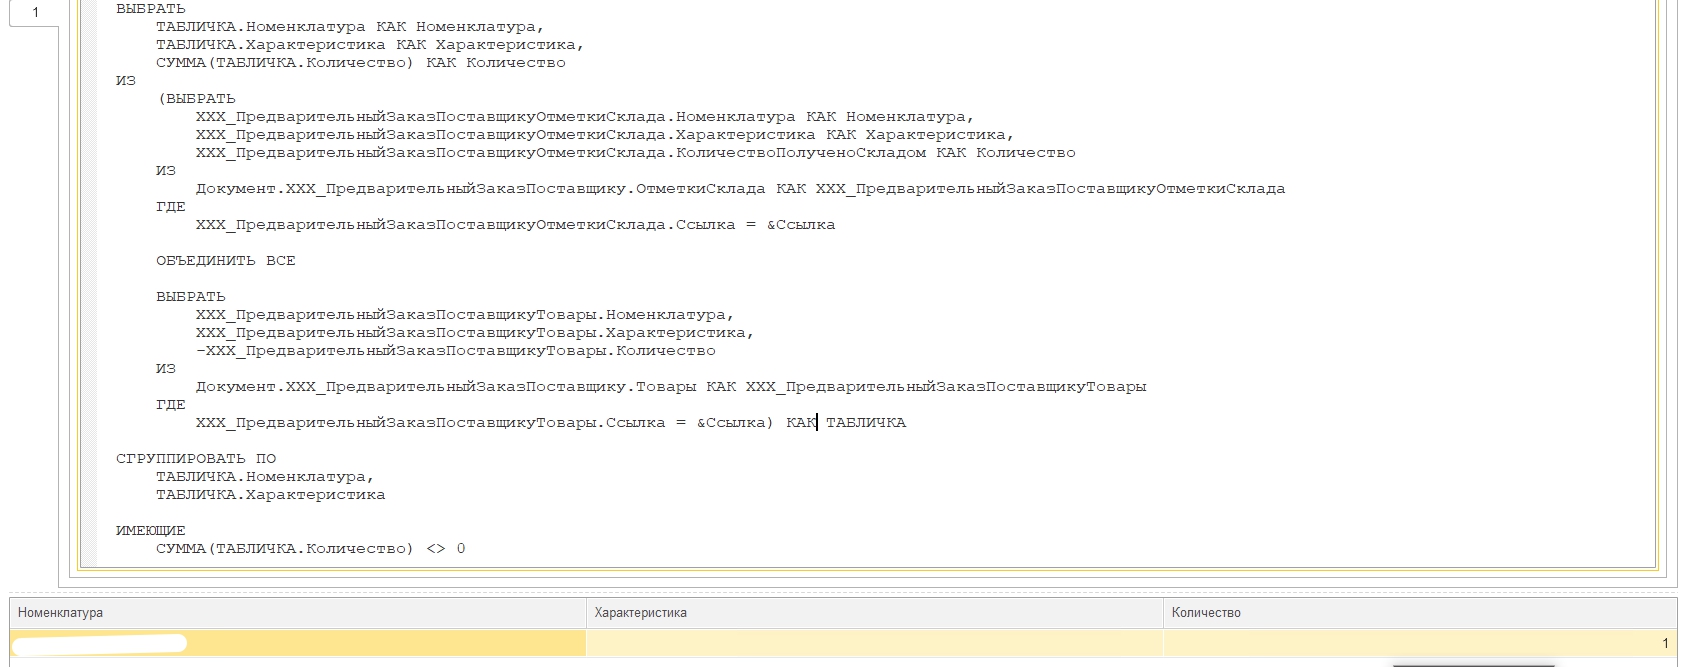Click the СГРУППИРОВАТЬ ПО keyword line
The width and height of the screenshot is (1685, 667).
click(195, 459)
